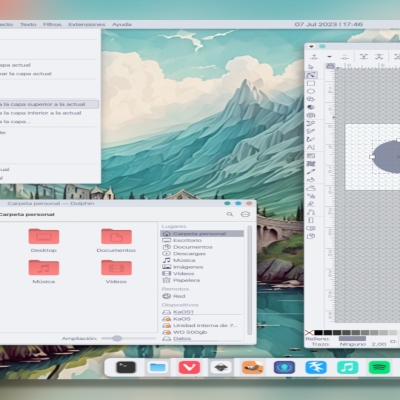This screenshot has width=400, height=400.
Task: Open the Extensiones menu
Action: [x=87, y=24]
